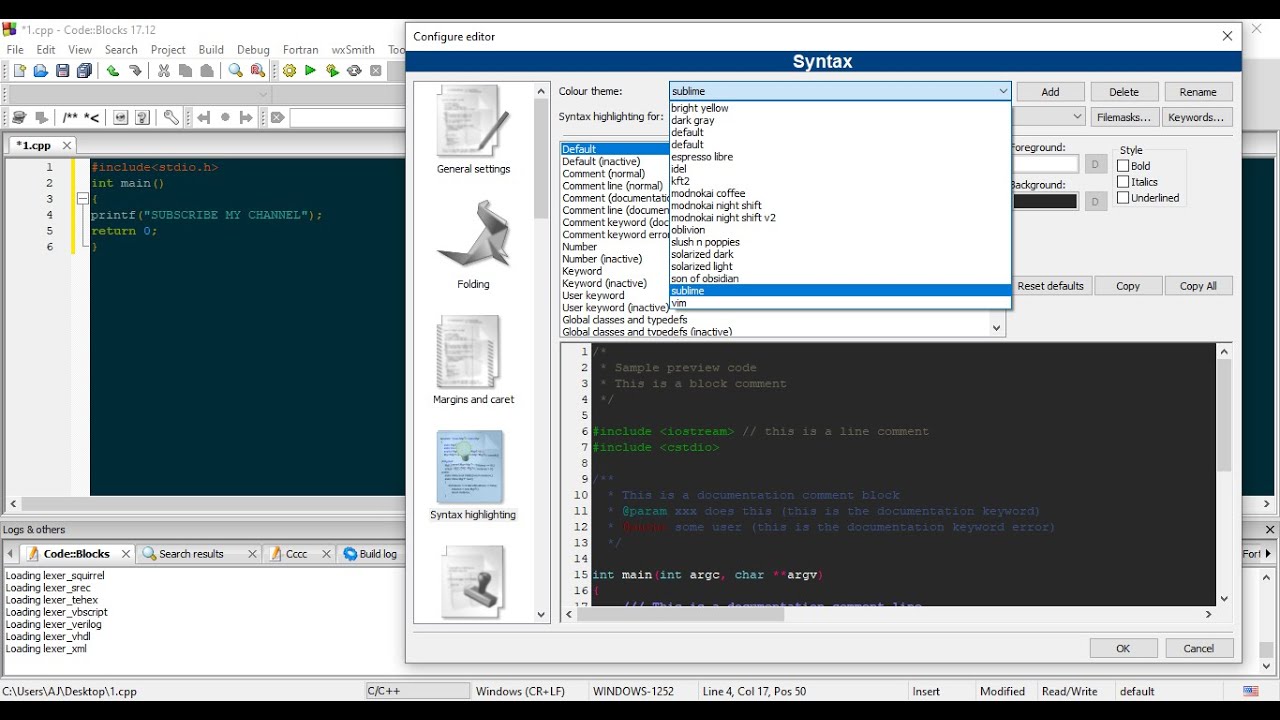Screen dimensions: 1280x720
Task: Click the Cut scissors icon
Action: [164, 71]
